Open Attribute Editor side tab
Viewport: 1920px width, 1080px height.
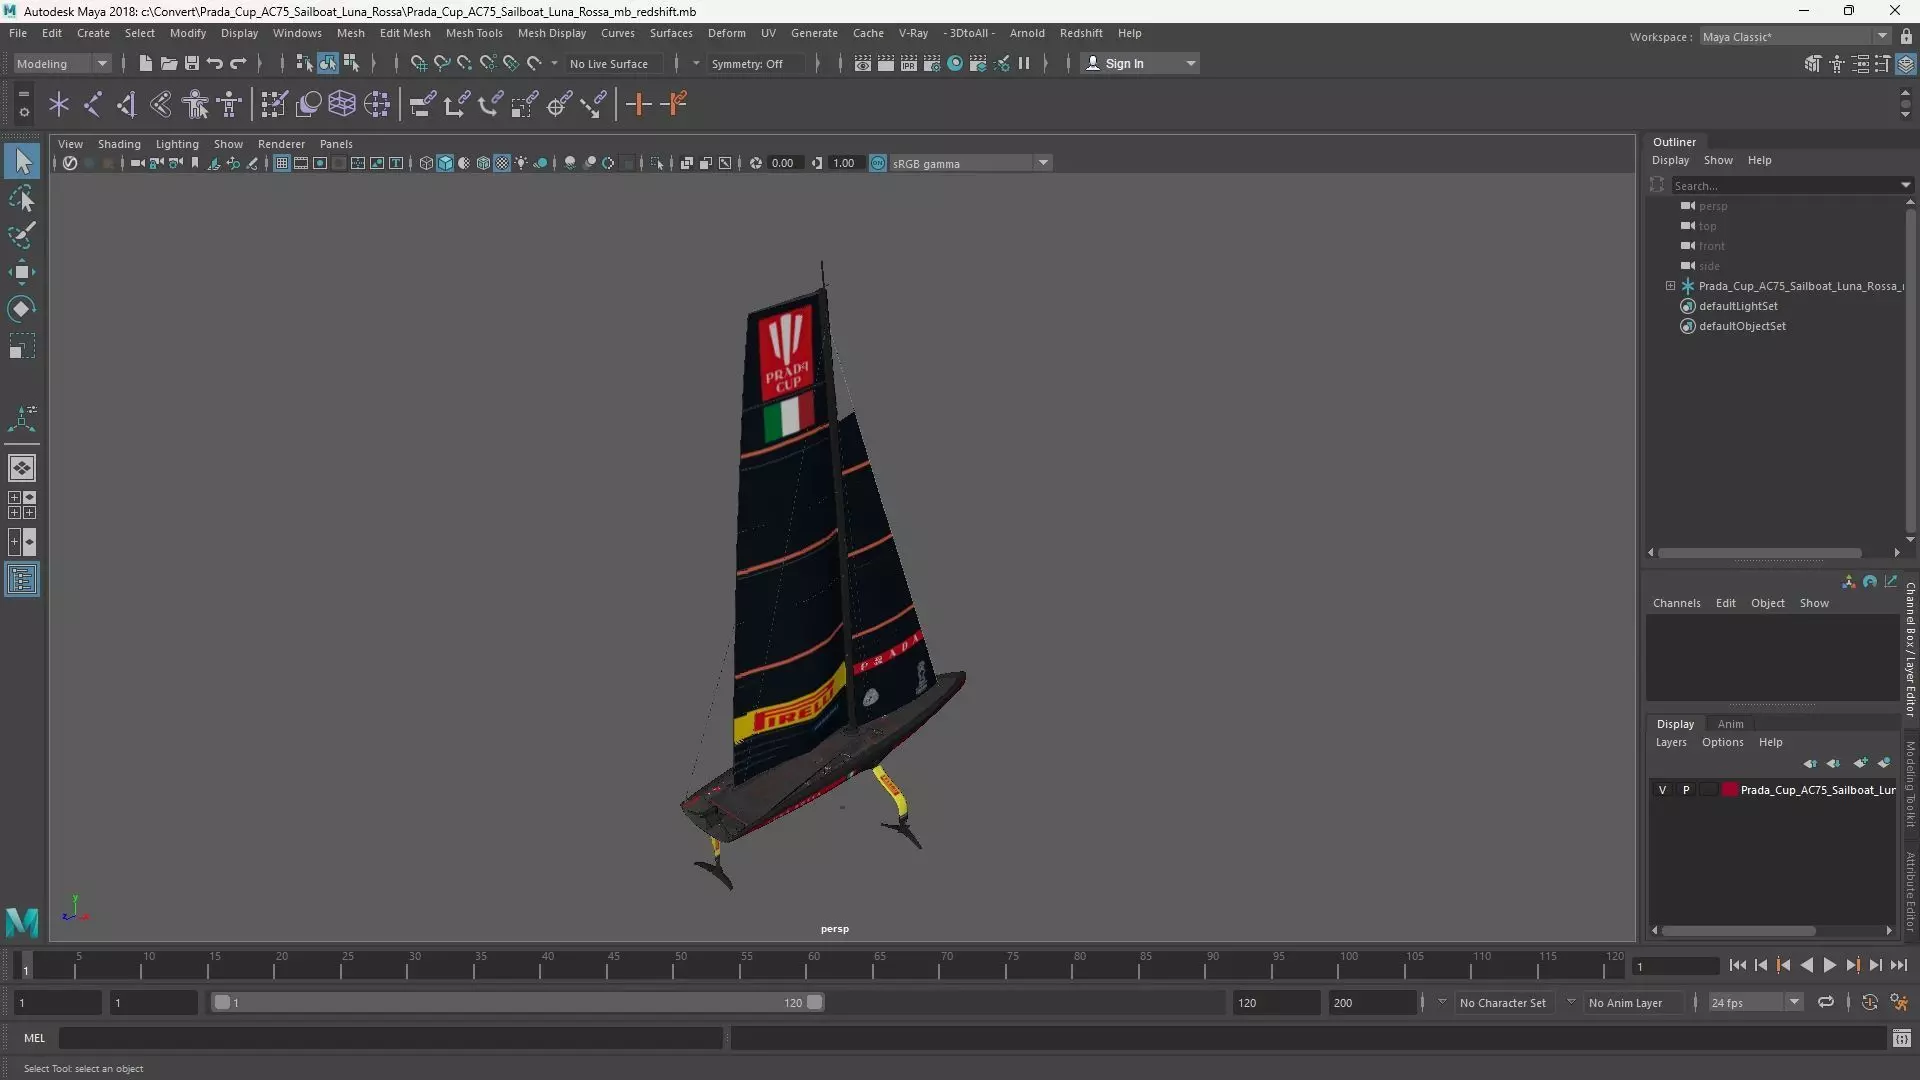(1910, 891)
